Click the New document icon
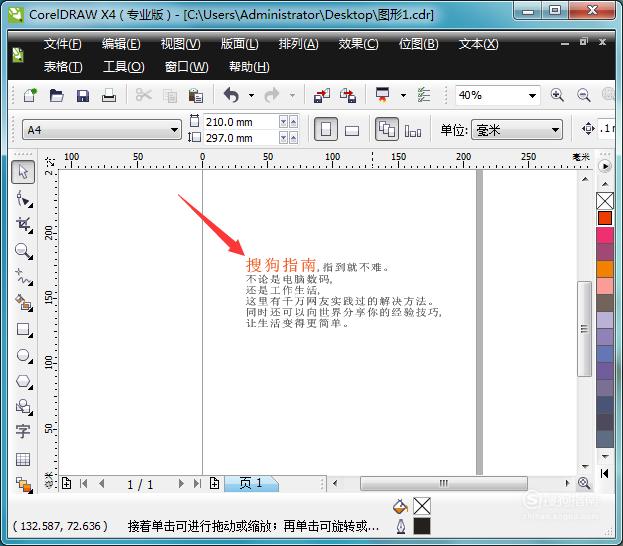 click(x=30, y=95)
